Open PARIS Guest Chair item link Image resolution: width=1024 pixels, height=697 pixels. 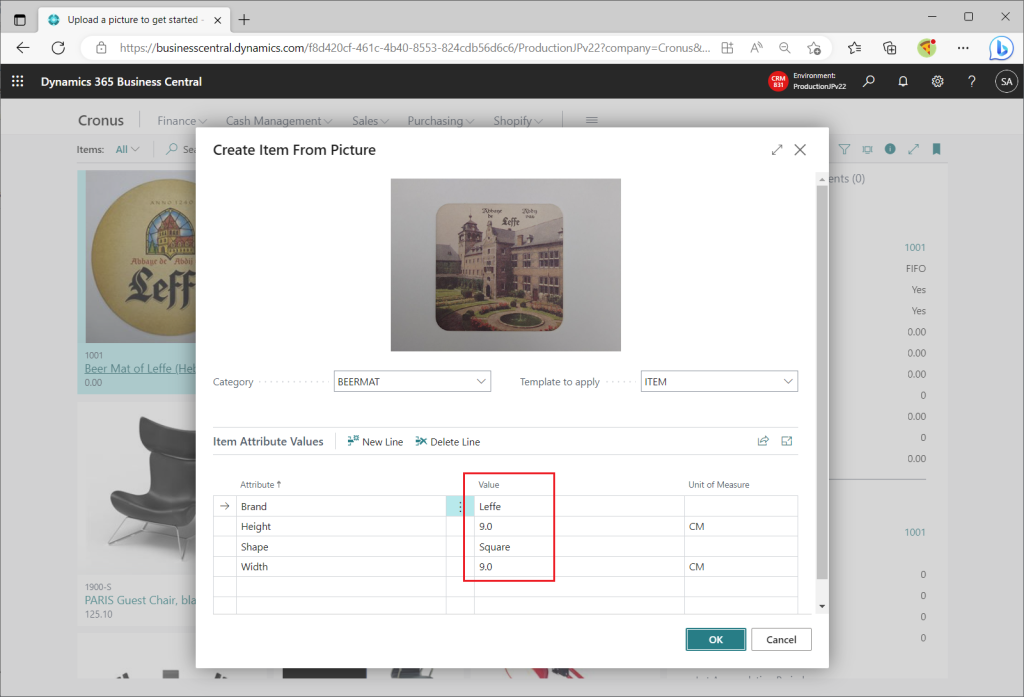140,600
